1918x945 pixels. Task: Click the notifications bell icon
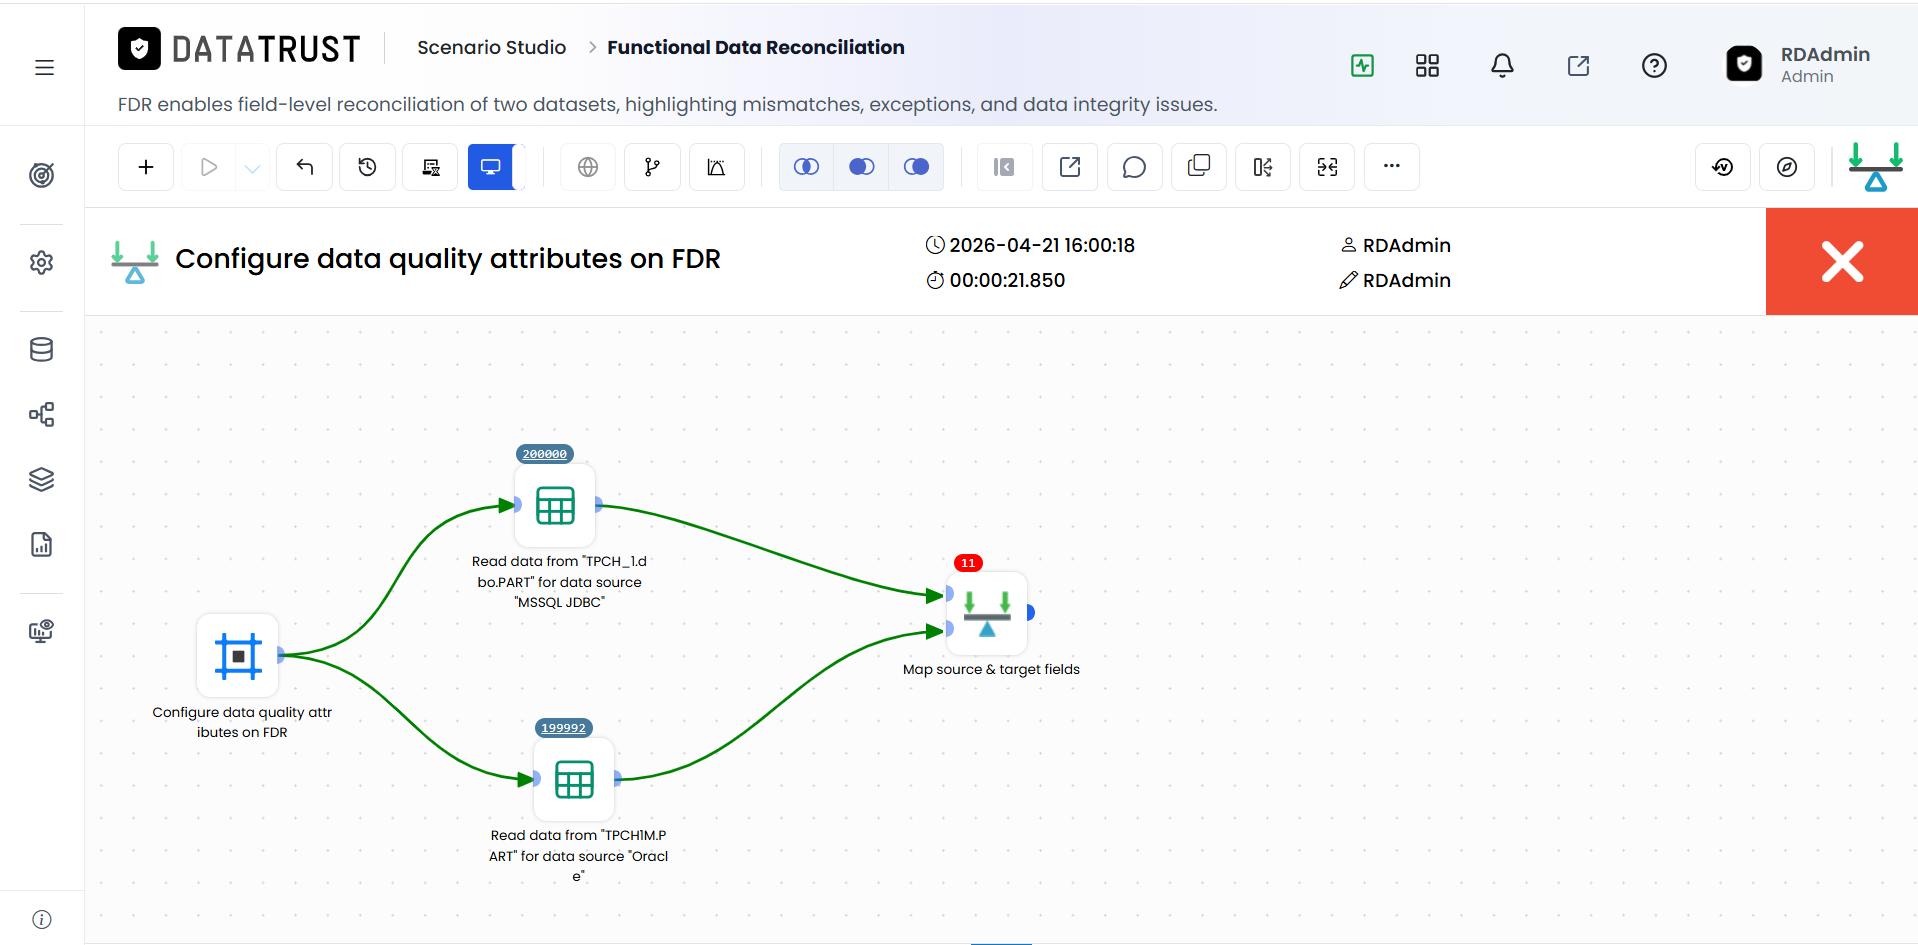[1502, 66]
